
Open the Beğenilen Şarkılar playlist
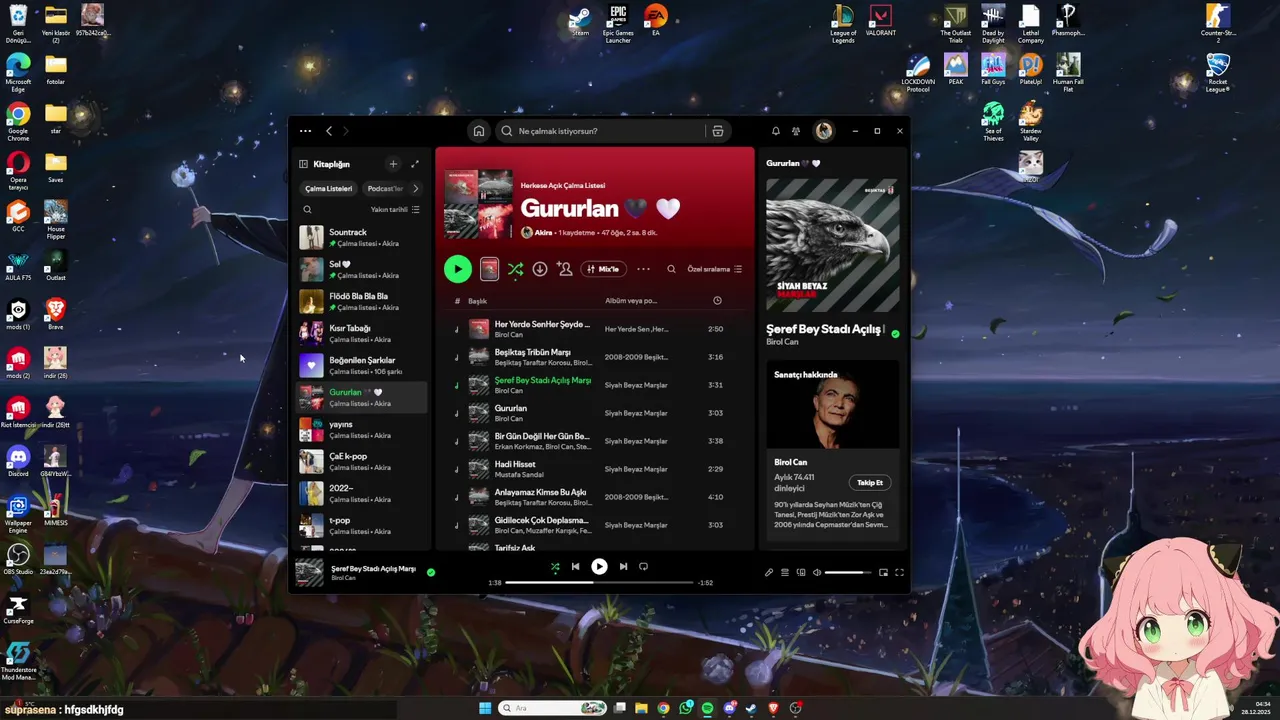tap(363, 366)
